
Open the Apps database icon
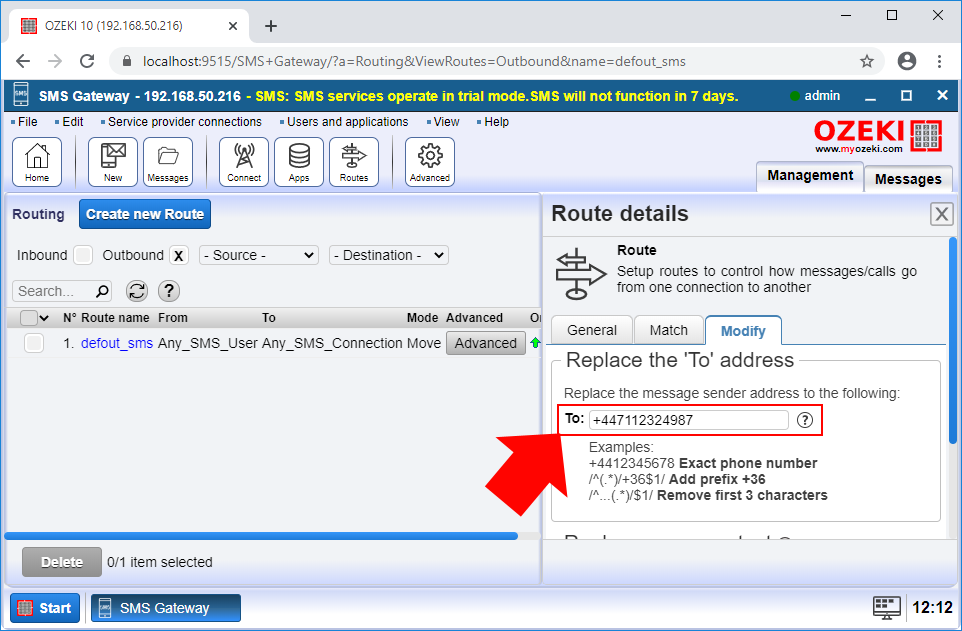coord(299,161)
